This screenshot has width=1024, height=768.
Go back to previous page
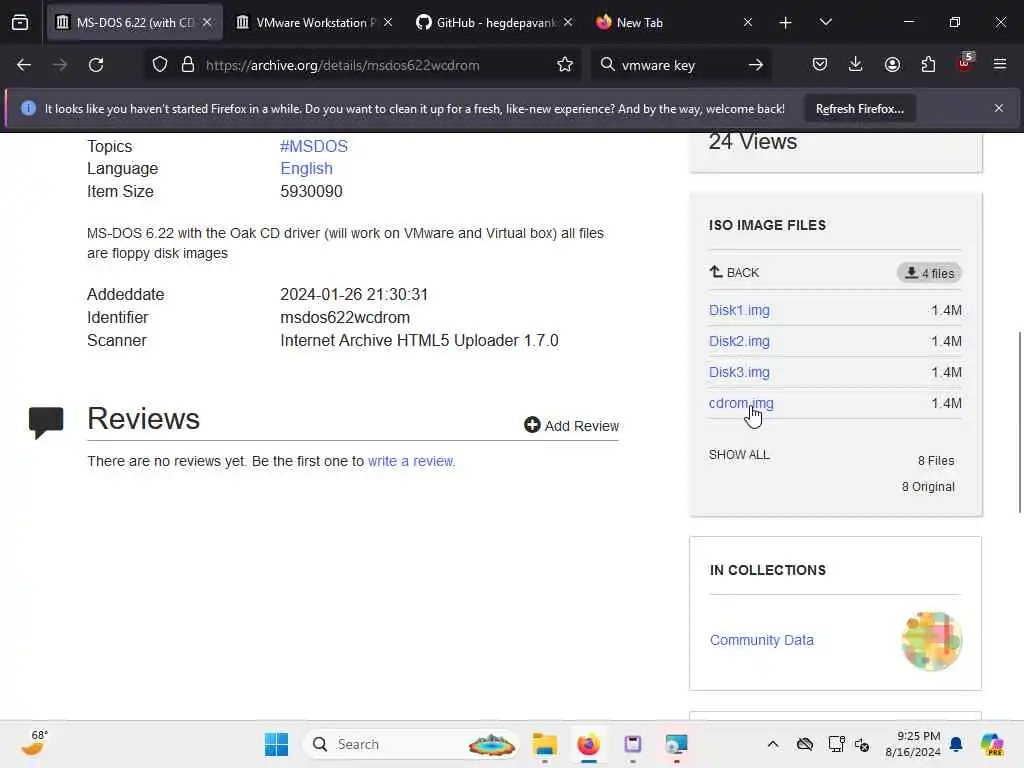point(24,65)
